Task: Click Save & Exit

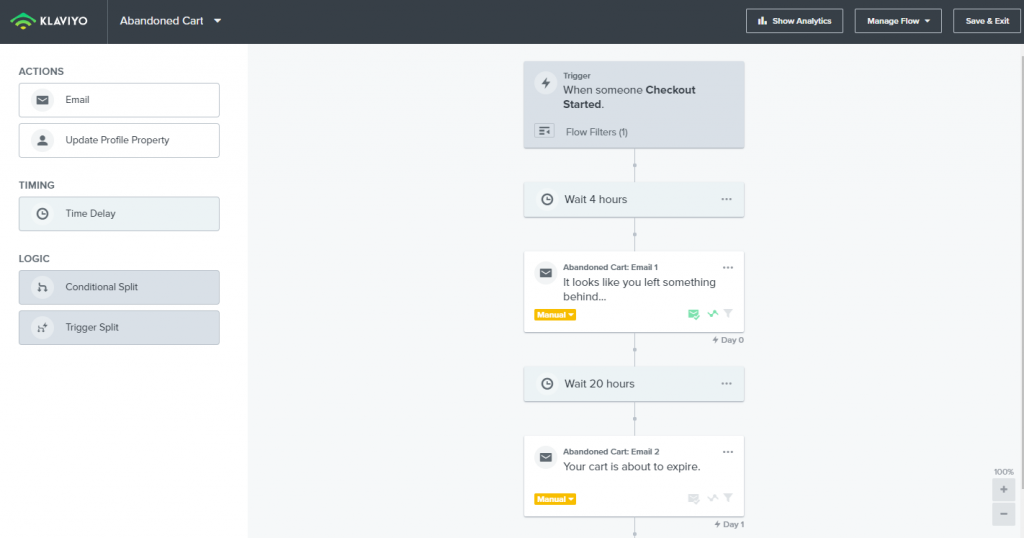Action: [987, 21]
